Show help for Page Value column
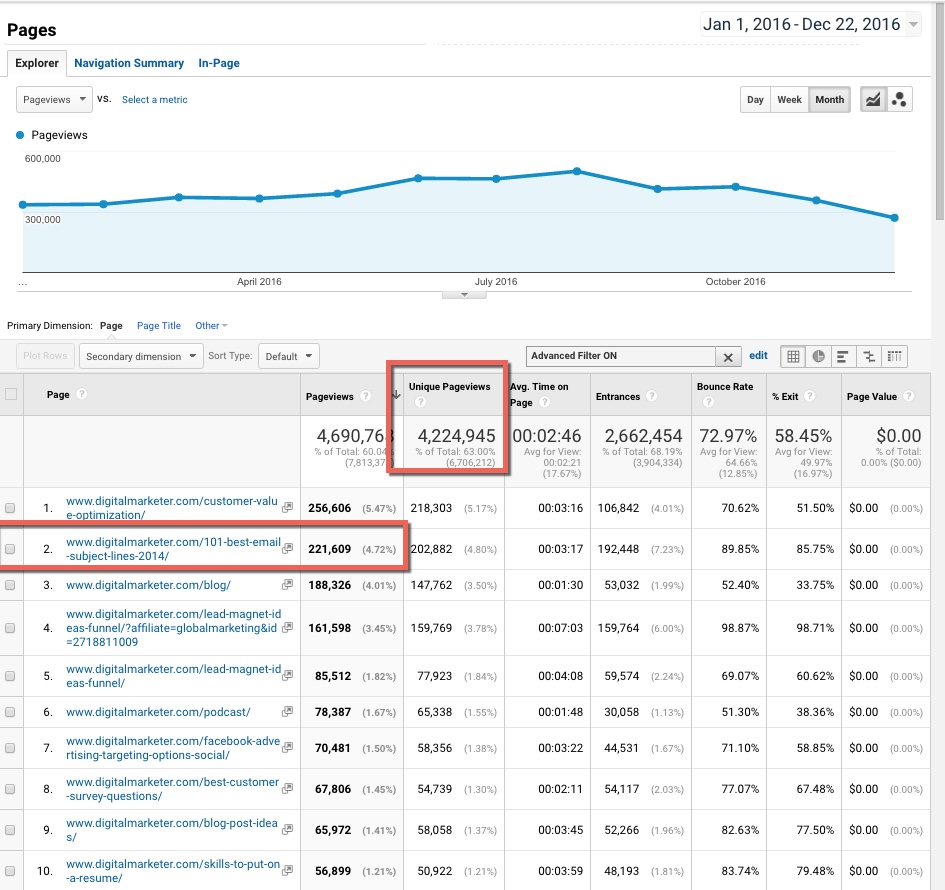This screenshot has width=945, height=890. 909,396
